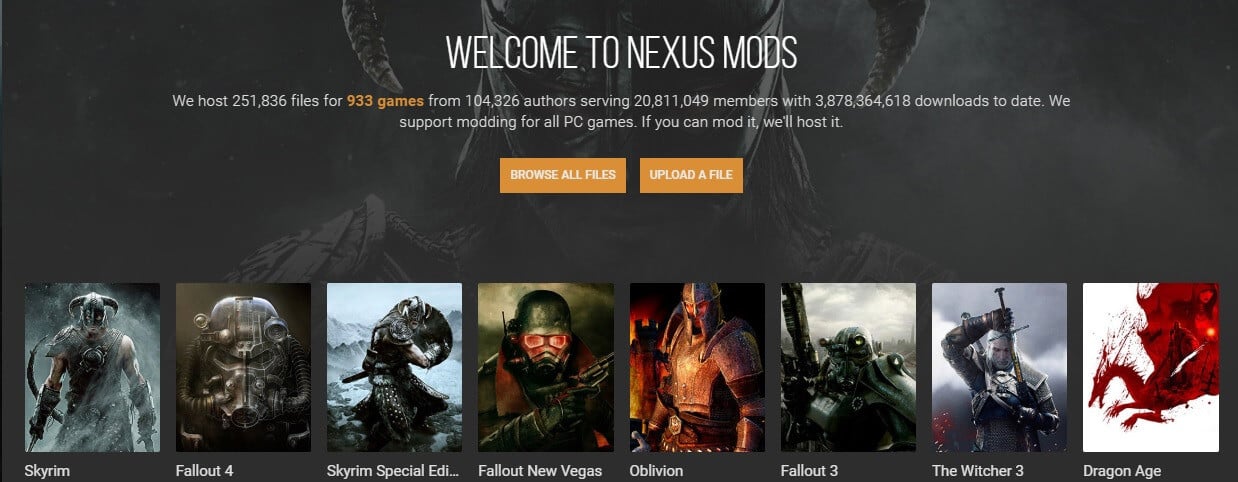Select the Skyrim Special Edition cover image

click(394, 367)
